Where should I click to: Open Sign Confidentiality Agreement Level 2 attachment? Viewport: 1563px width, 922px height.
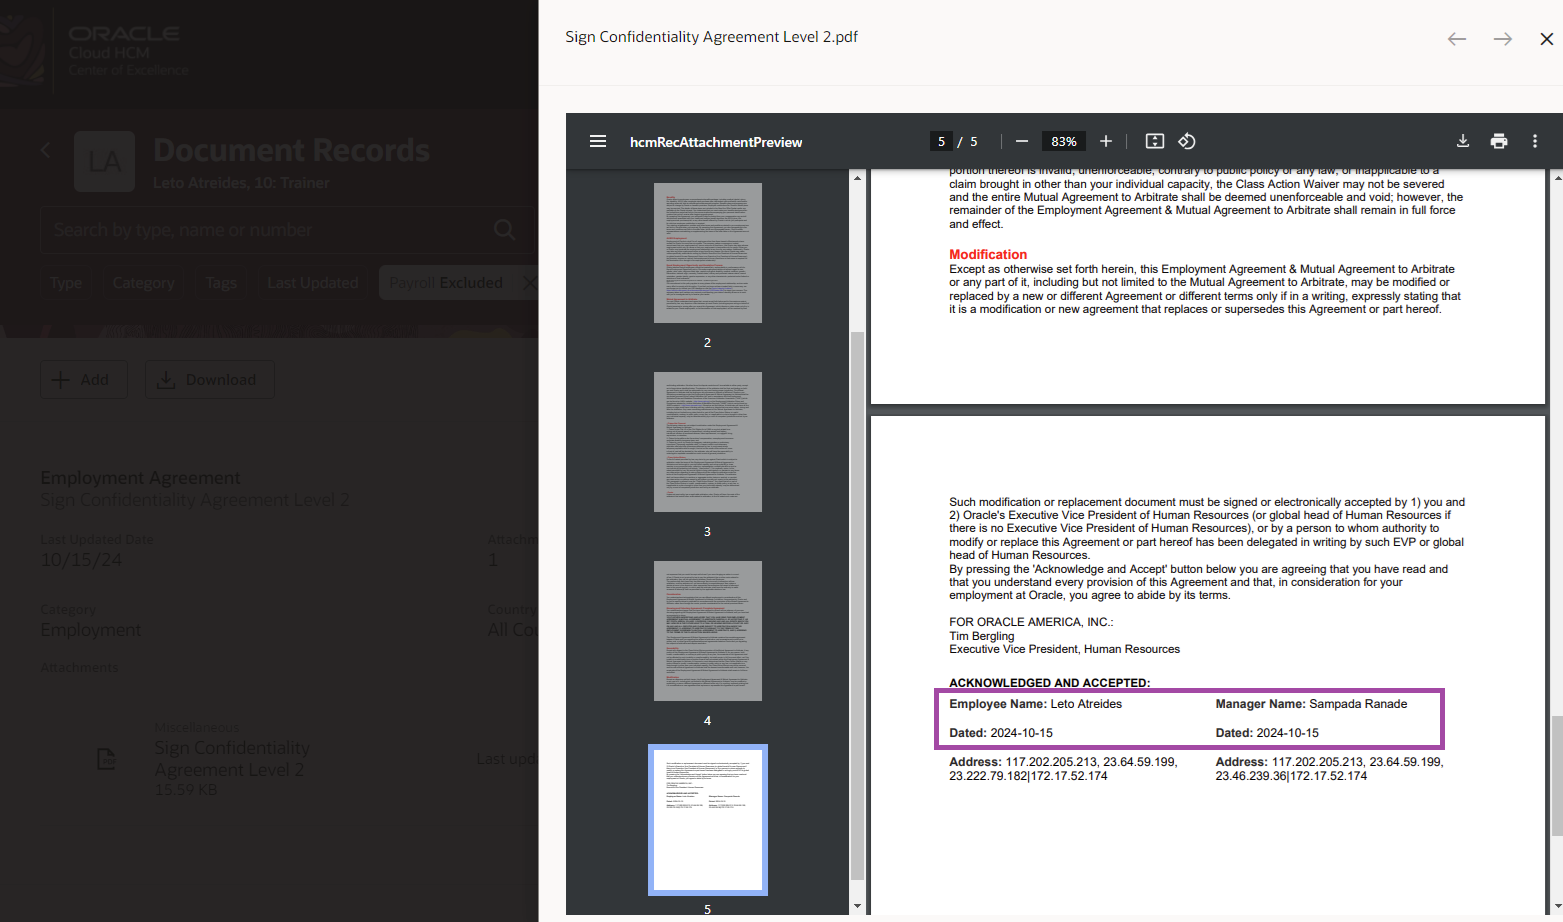coord(232,759)
